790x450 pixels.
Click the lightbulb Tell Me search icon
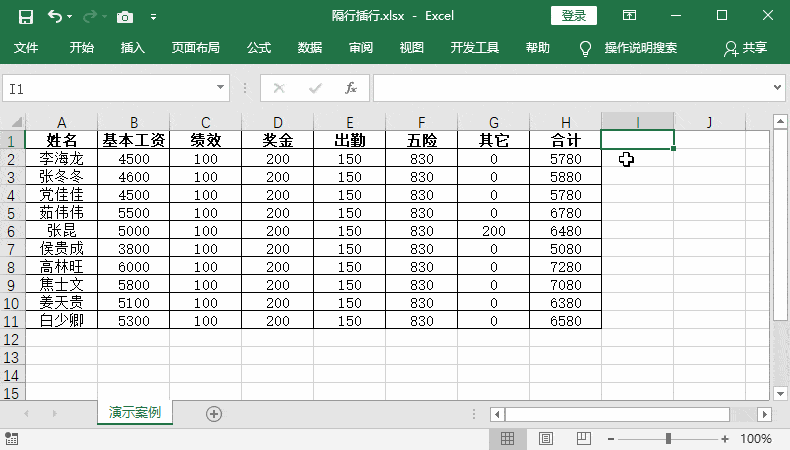click(585, 48)
